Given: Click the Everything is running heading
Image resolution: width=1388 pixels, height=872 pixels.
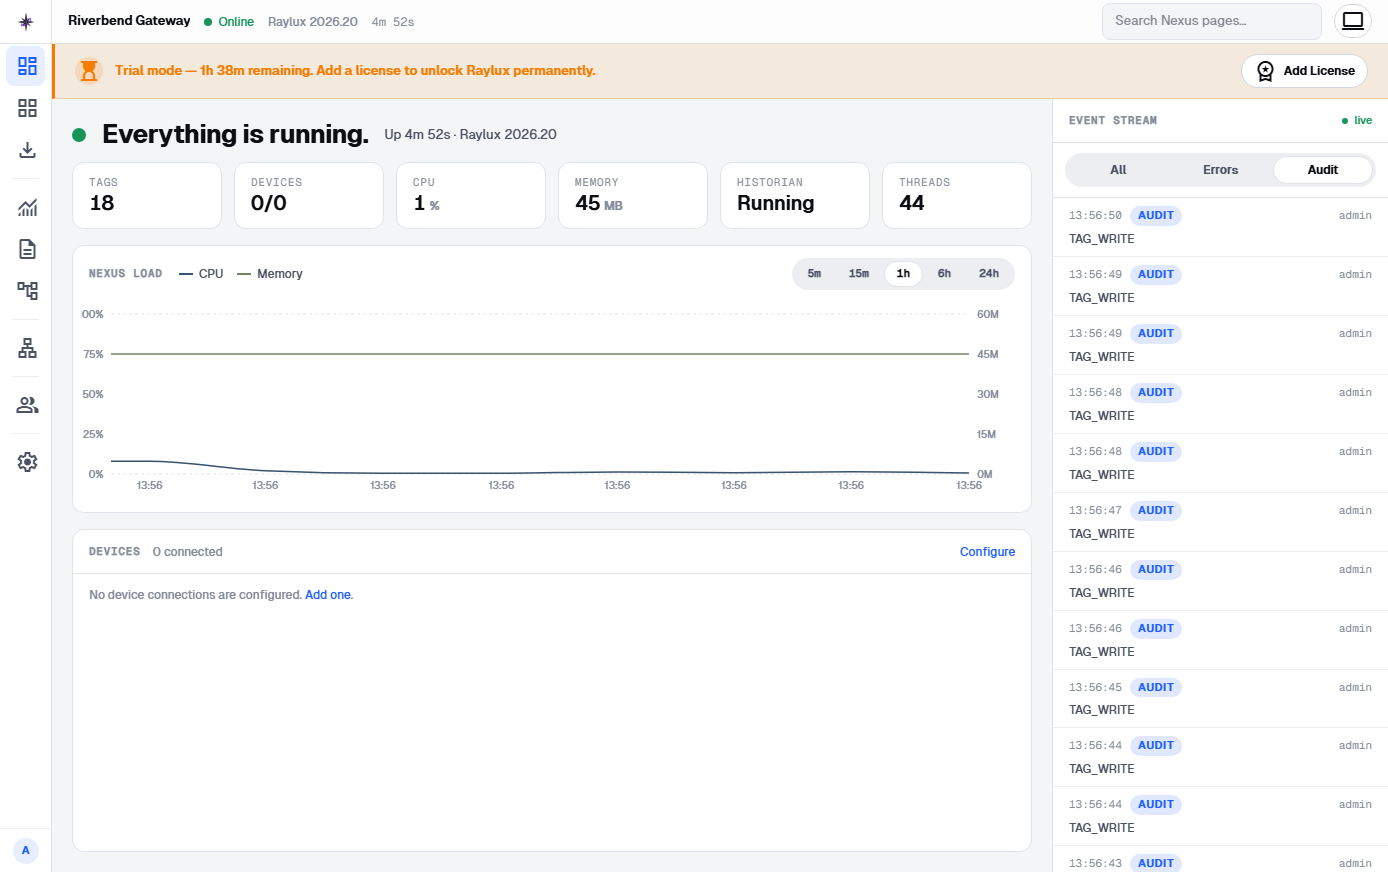Looking at the screenshot, I should (x=235, y=135).
